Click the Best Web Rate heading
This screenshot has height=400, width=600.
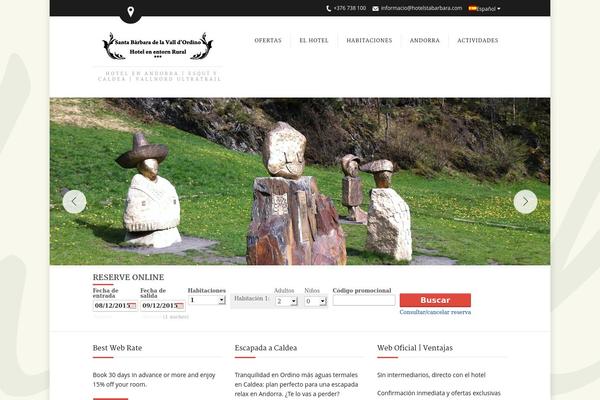click(x=117, y=348)
